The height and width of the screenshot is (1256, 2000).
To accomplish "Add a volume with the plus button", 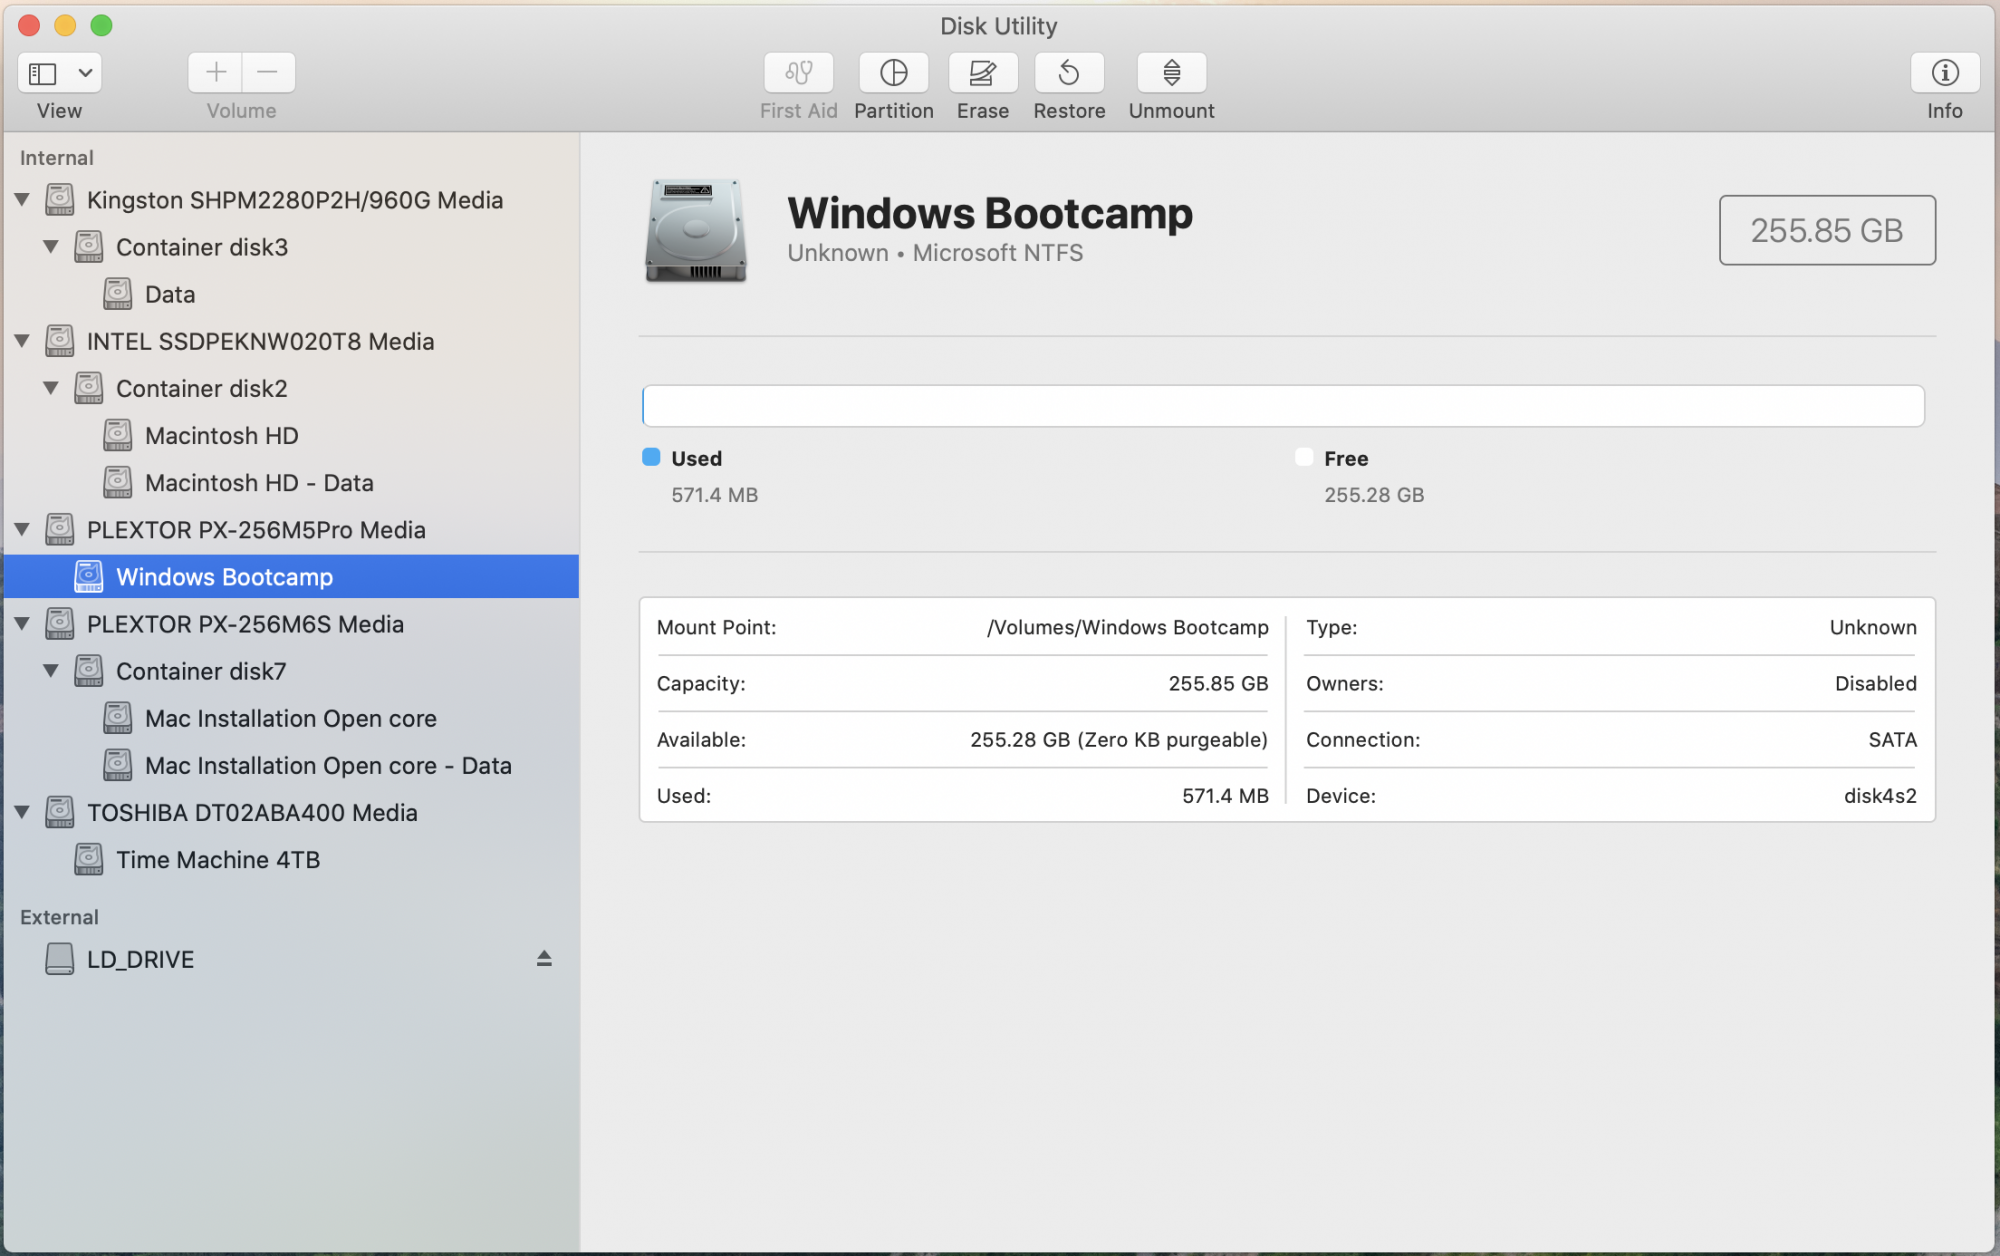I will pyautogui.click(x=216, y=72).
